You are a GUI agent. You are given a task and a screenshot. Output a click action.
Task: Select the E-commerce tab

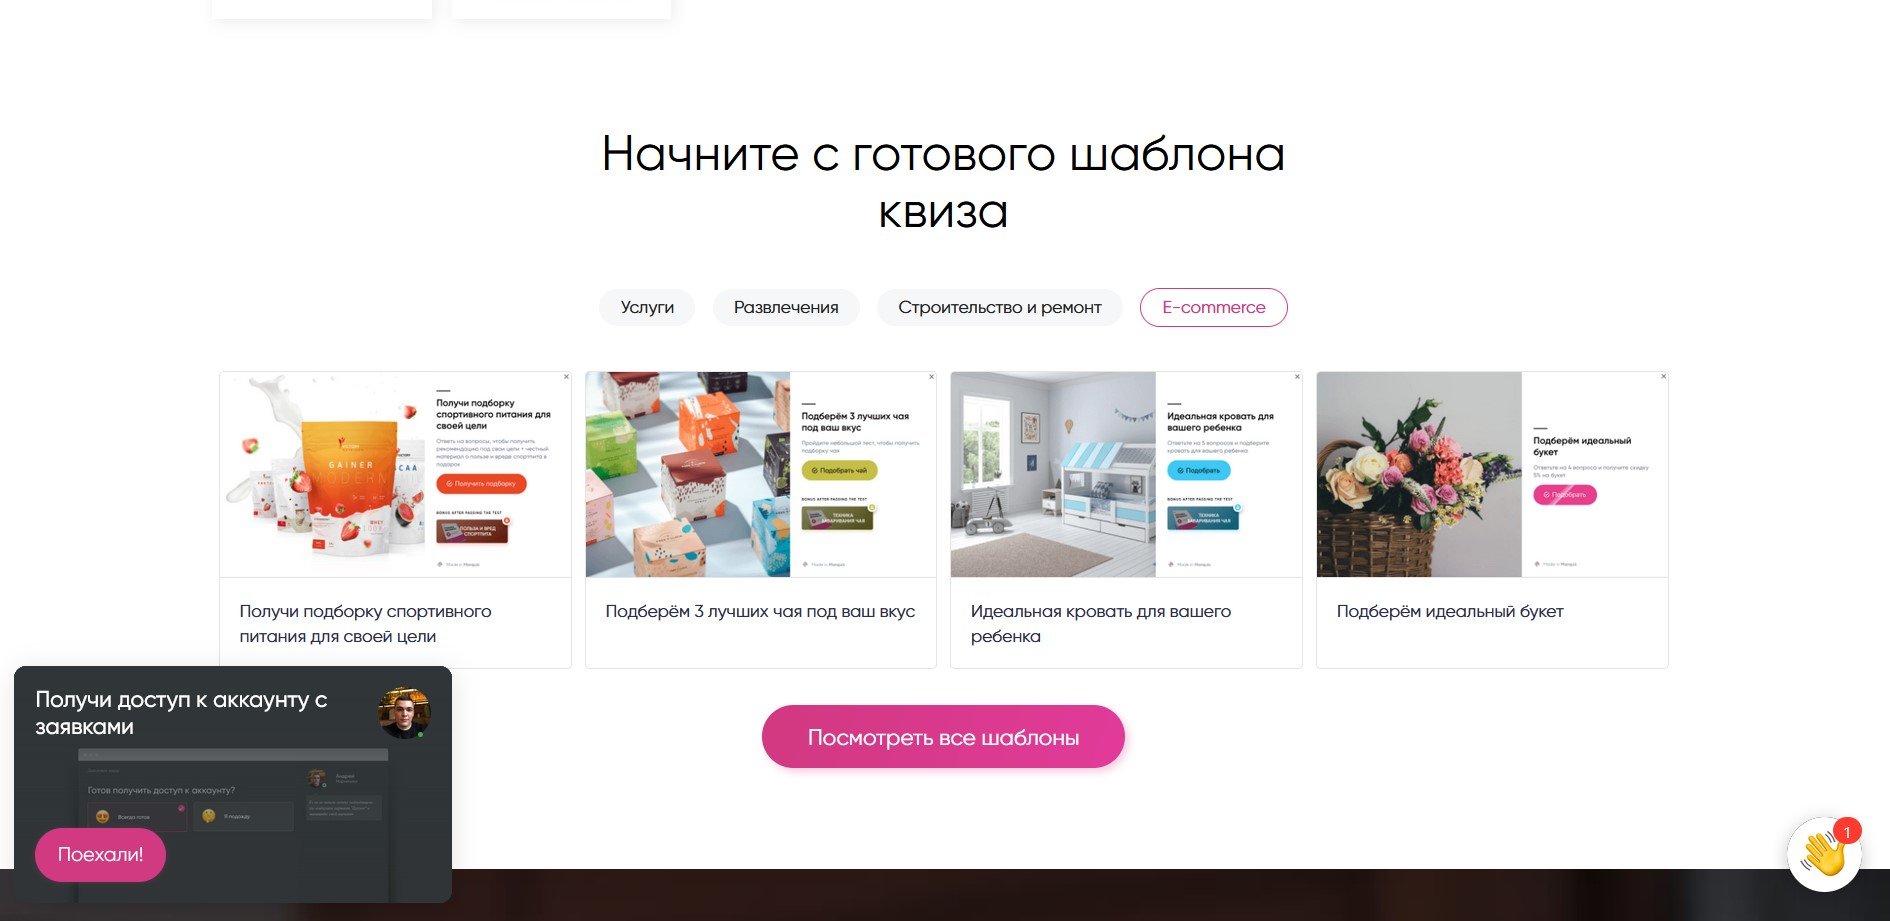1213,307
